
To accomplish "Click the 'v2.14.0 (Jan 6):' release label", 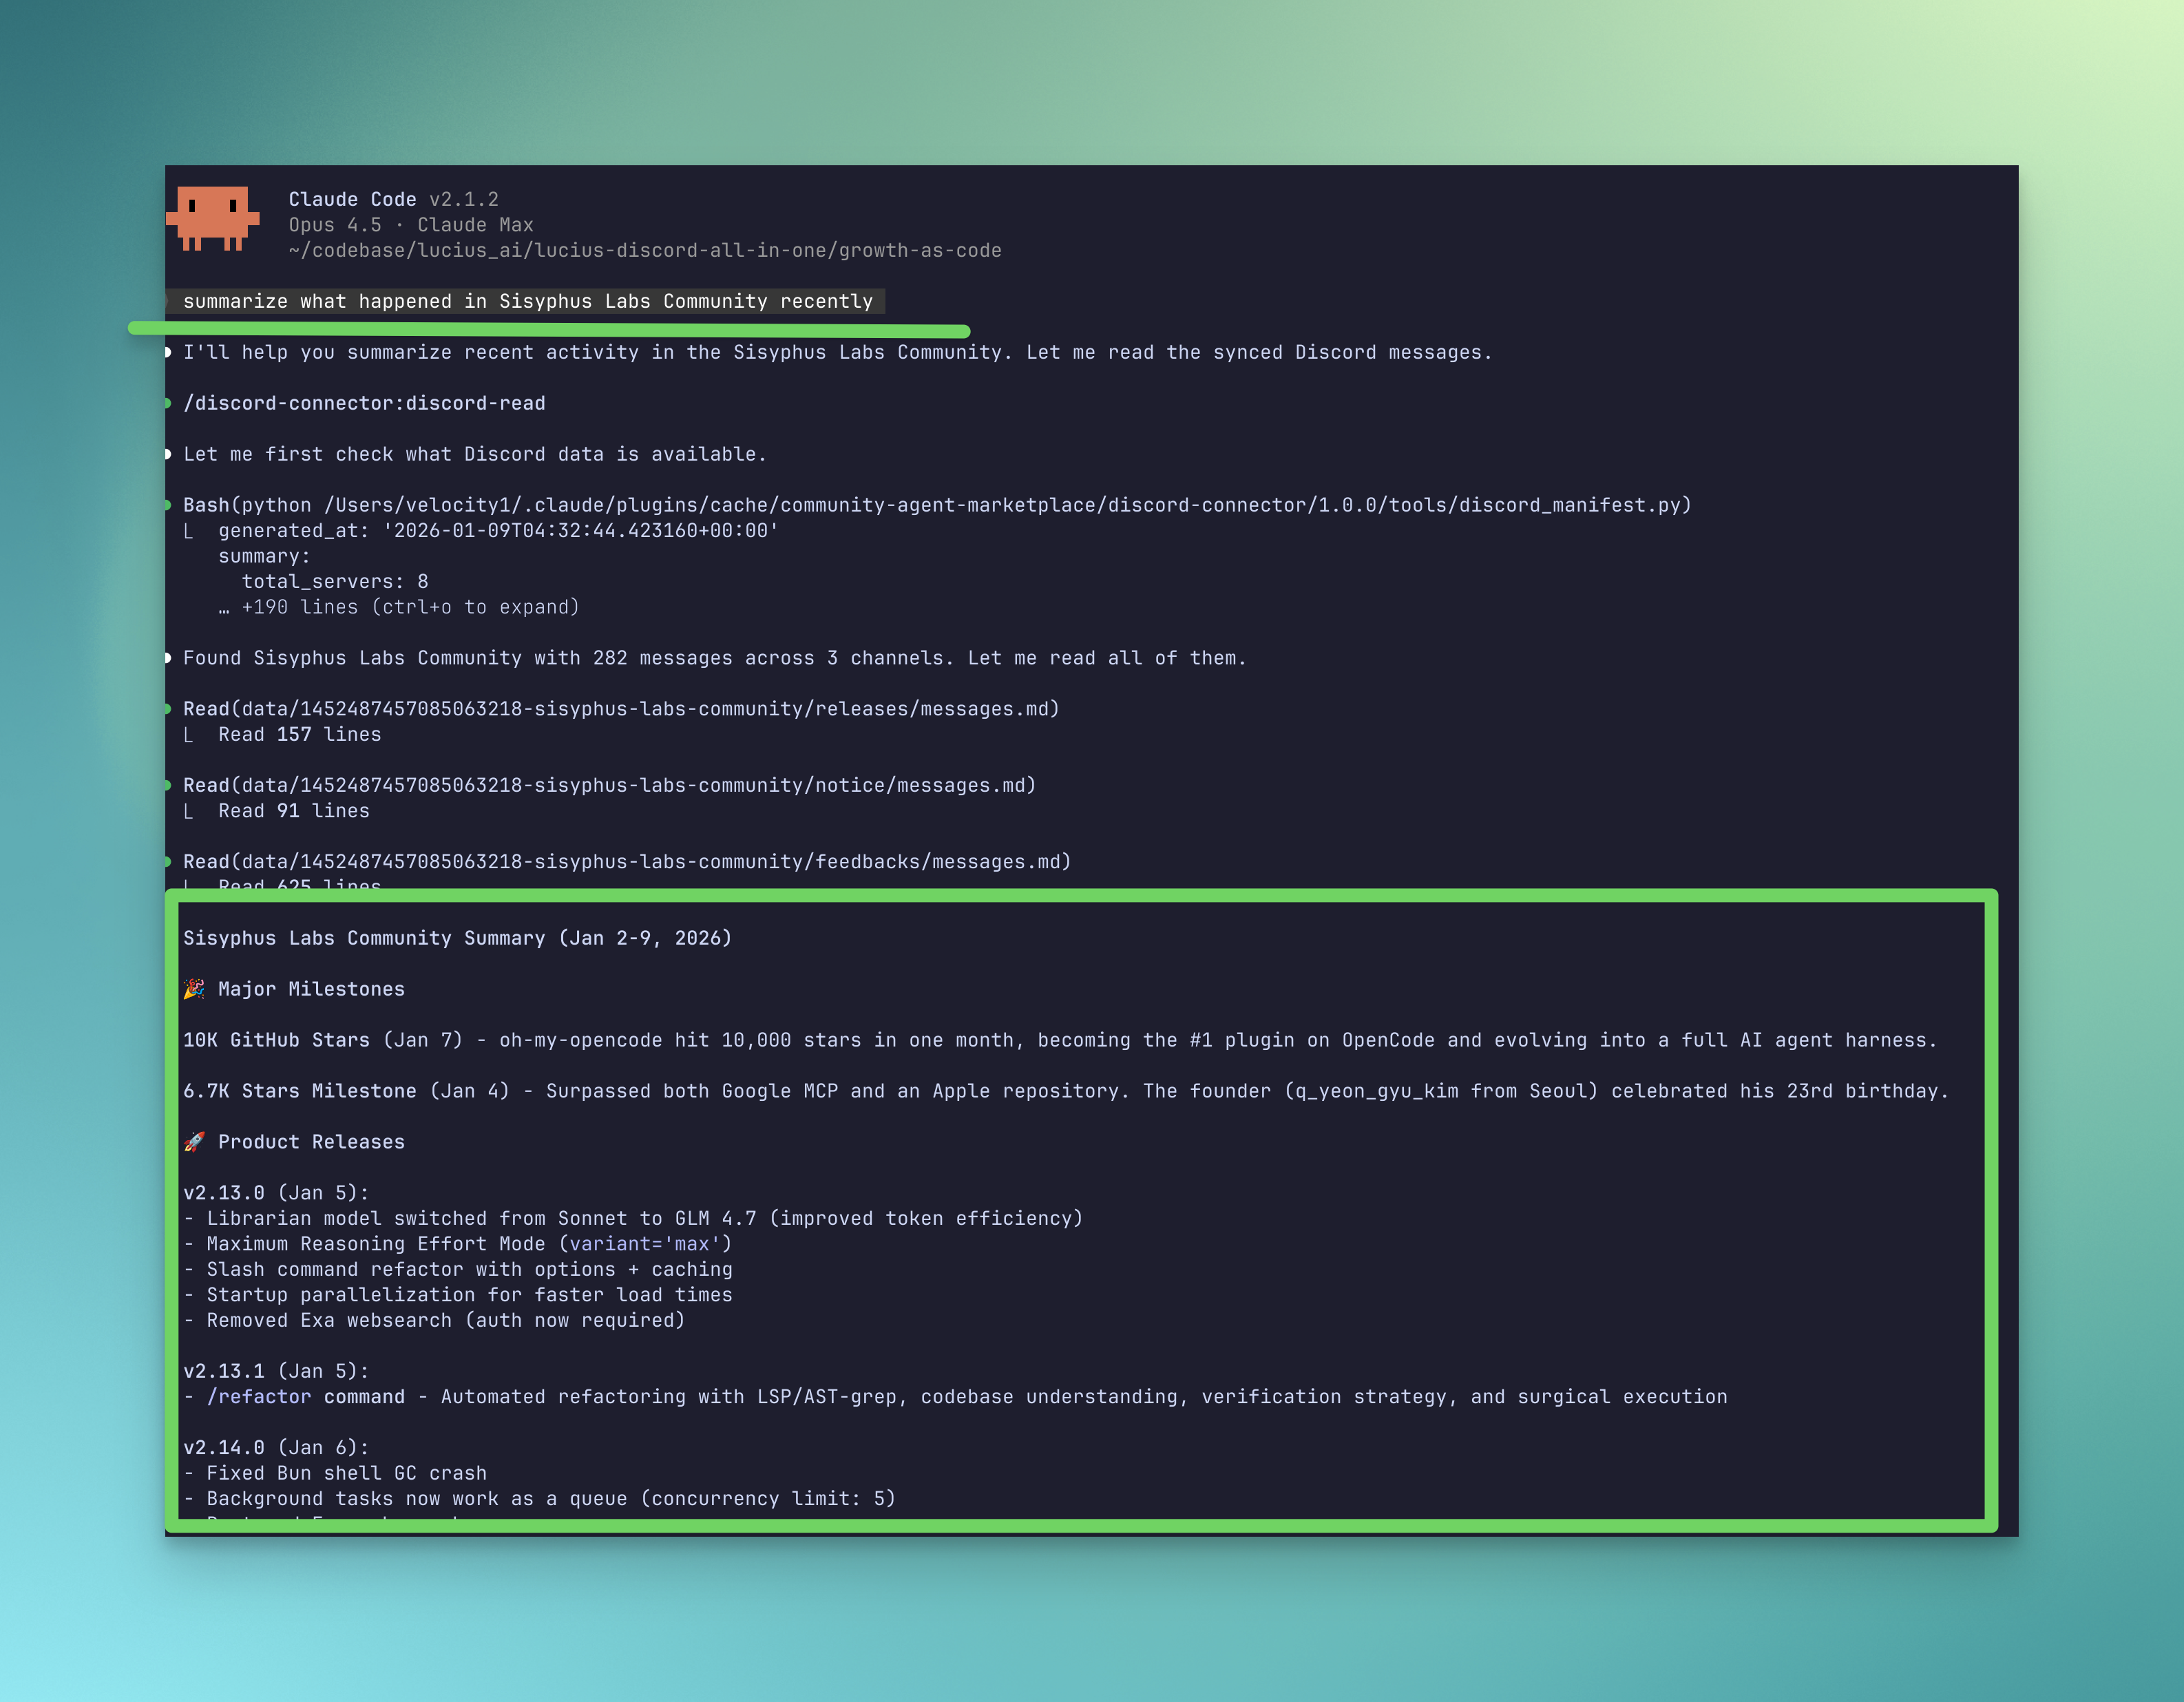I will pyautogui.click(x=276, y=1448).
